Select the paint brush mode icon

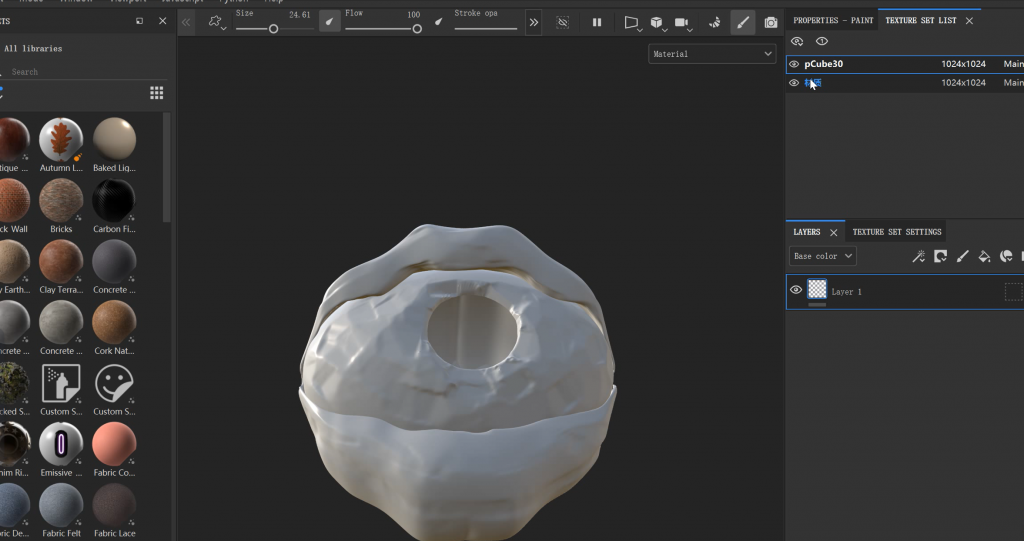[743, 23]
